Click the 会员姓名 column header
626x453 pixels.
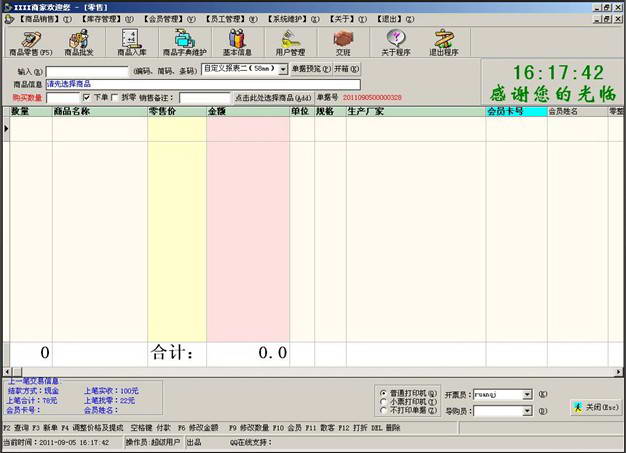coord(577,111)
